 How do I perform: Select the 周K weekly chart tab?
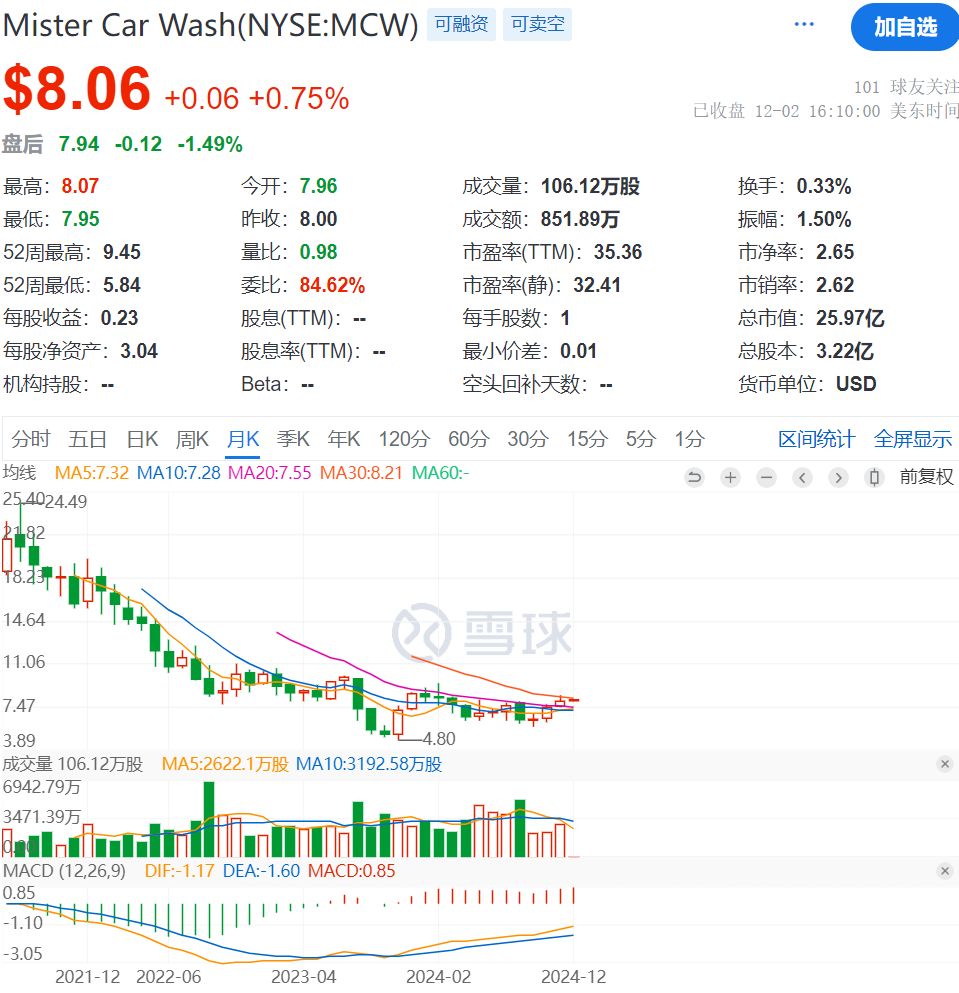[193, 439]
